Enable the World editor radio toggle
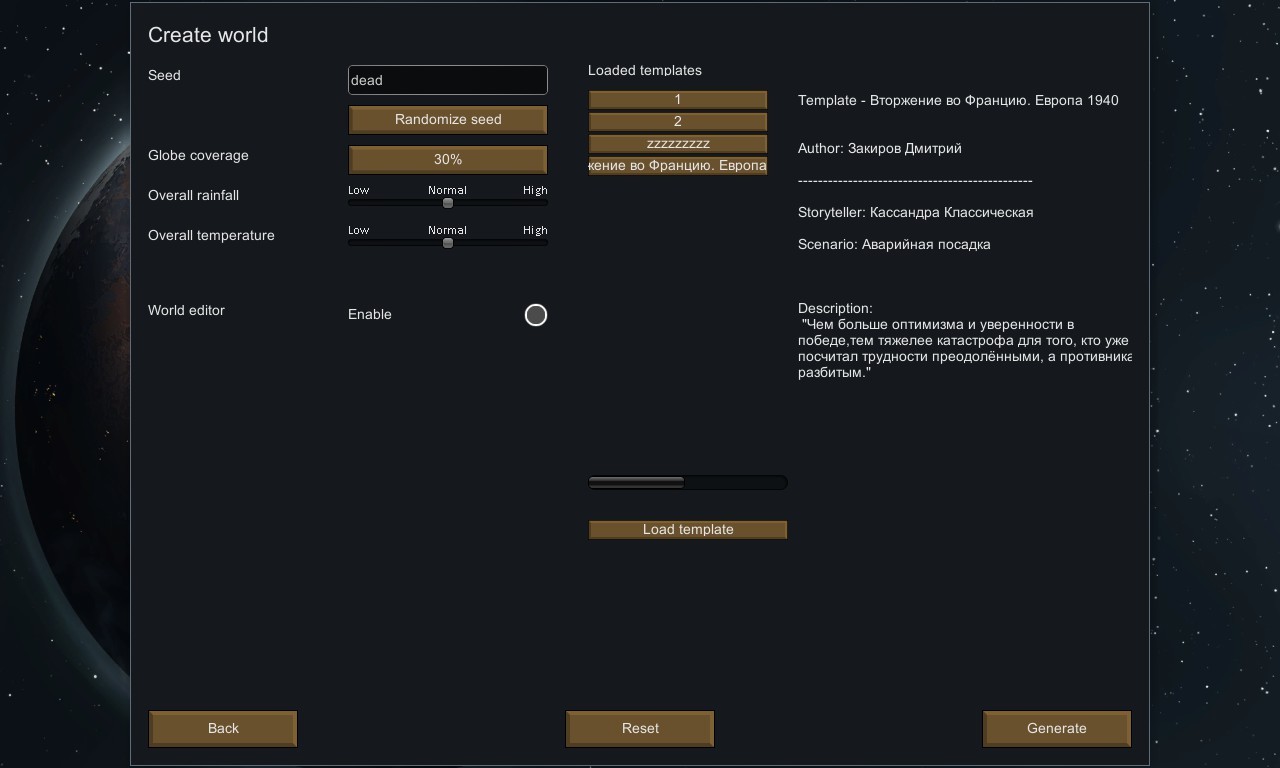The width and height of the screenshot is (1280, 768). [536, 315]
